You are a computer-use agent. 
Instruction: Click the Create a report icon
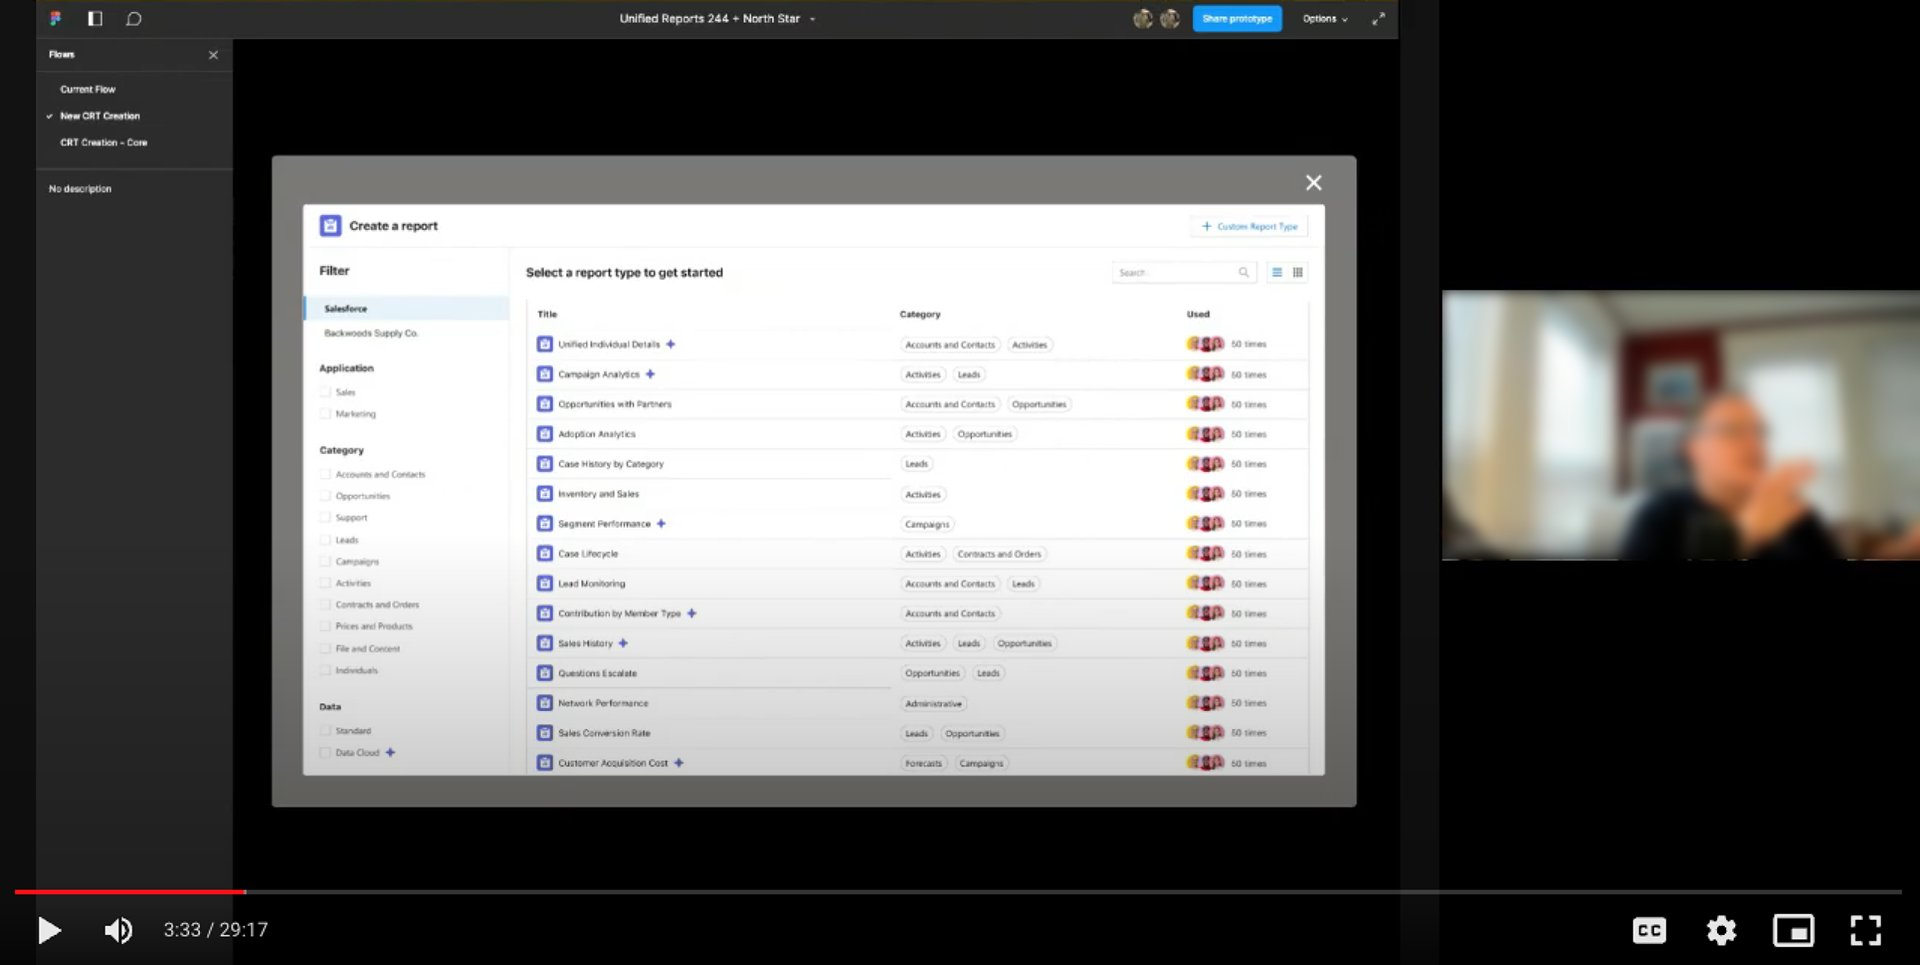[x=330, y=226]
